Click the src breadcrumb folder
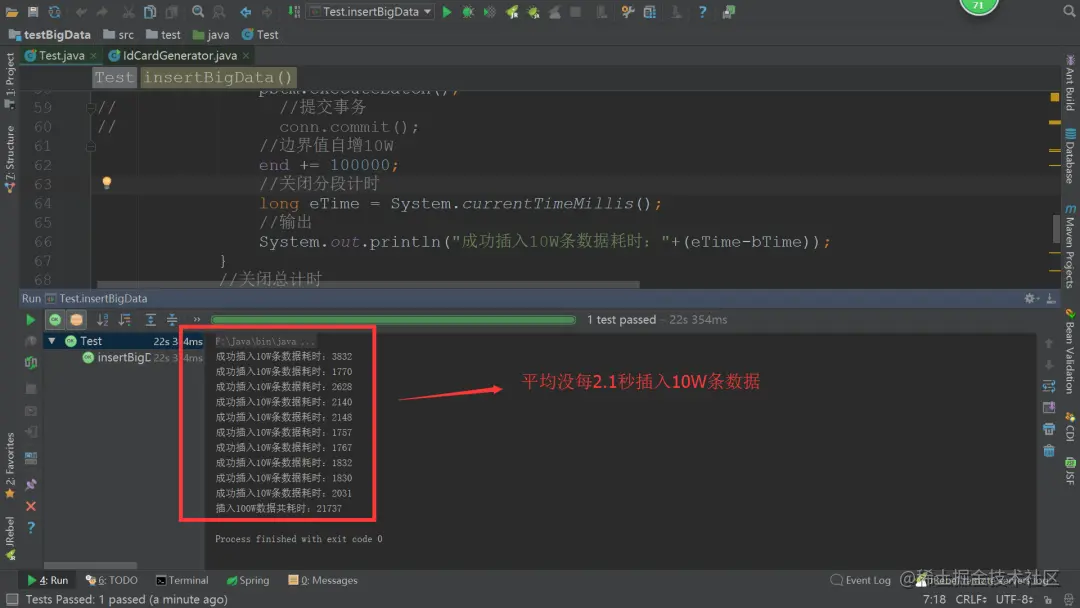 (x=118, y=34)
